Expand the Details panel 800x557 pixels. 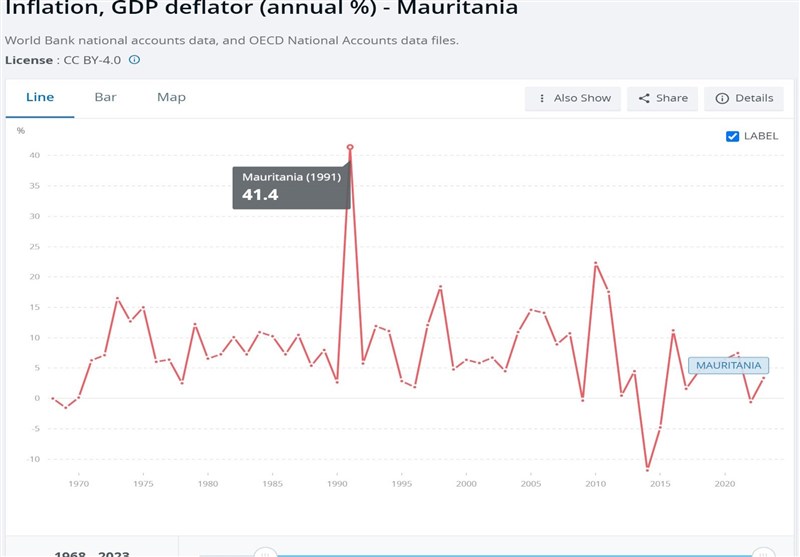[x=745, y=98]
